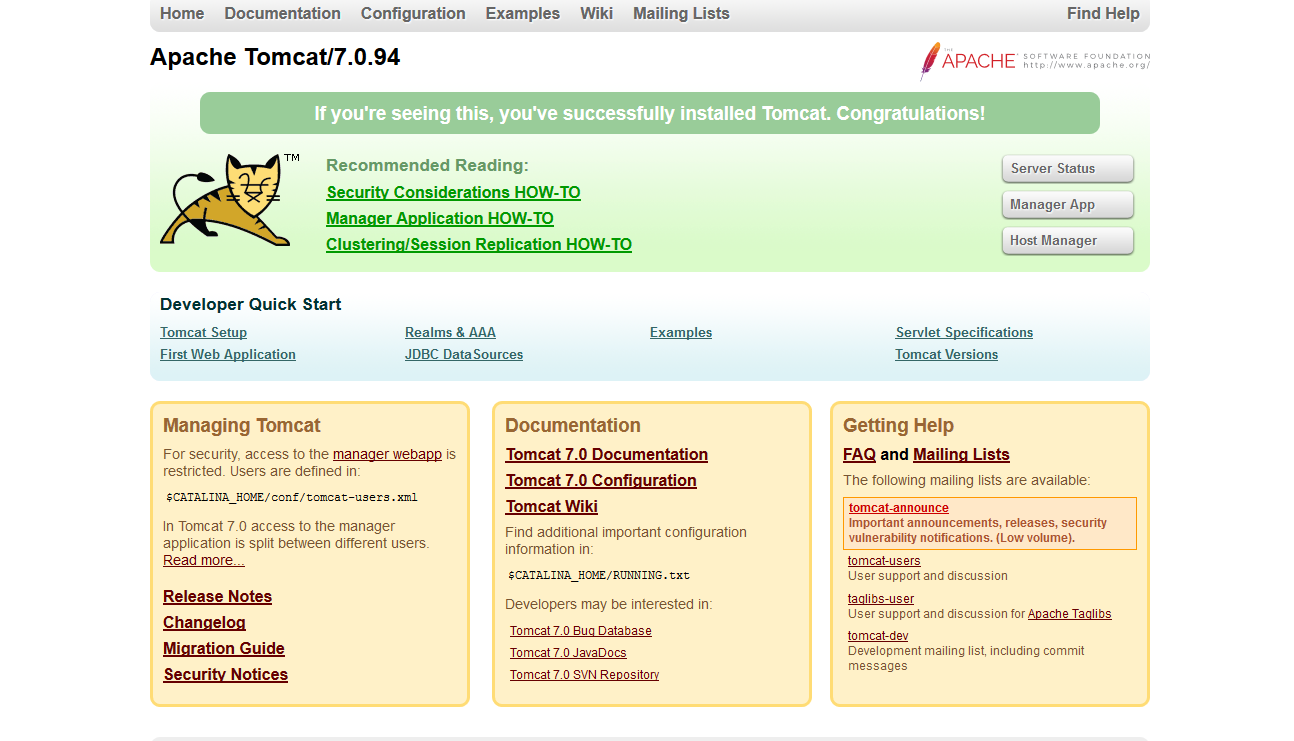Open Tomcat 7.0 SVN Repository link
Viewport: 1294px width, 741px height.
coord(584,675)
